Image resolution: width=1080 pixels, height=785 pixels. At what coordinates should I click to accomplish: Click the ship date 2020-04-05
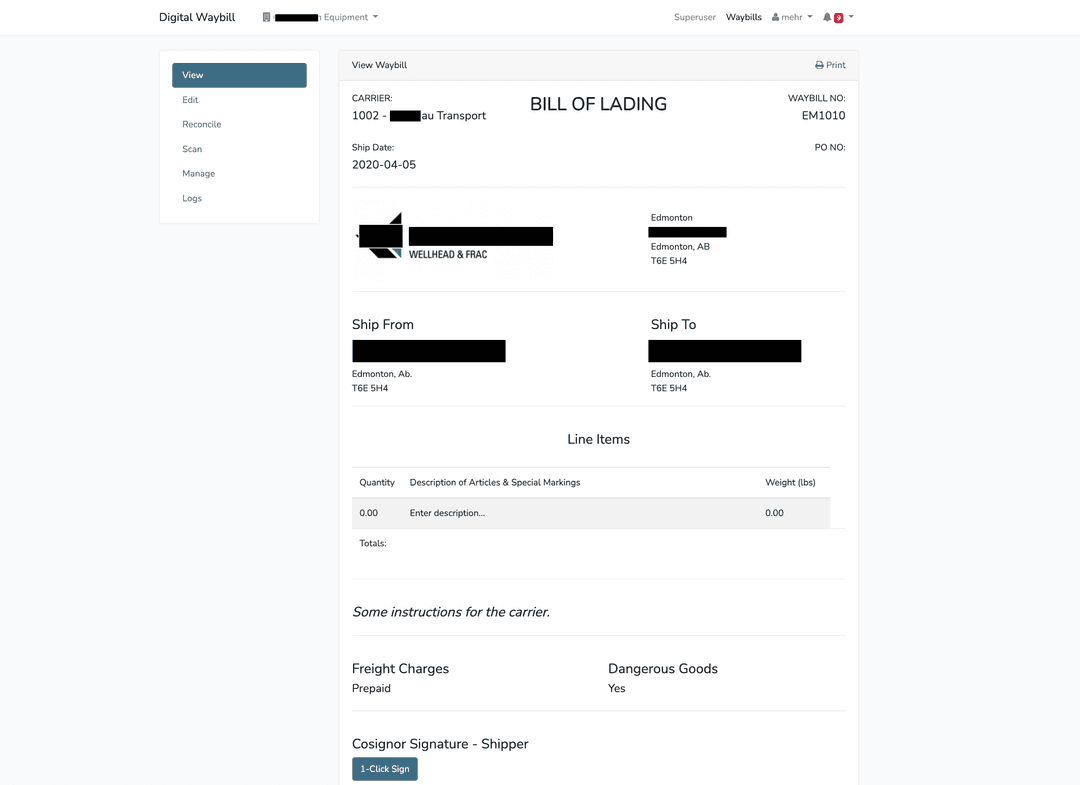tap(384, 165)
